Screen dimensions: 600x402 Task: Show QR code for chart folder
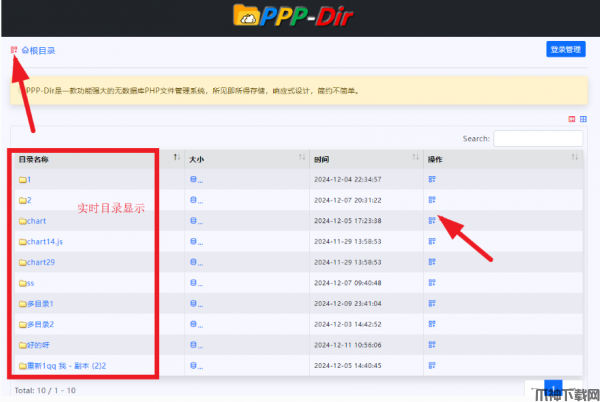[x=432, y=220]
